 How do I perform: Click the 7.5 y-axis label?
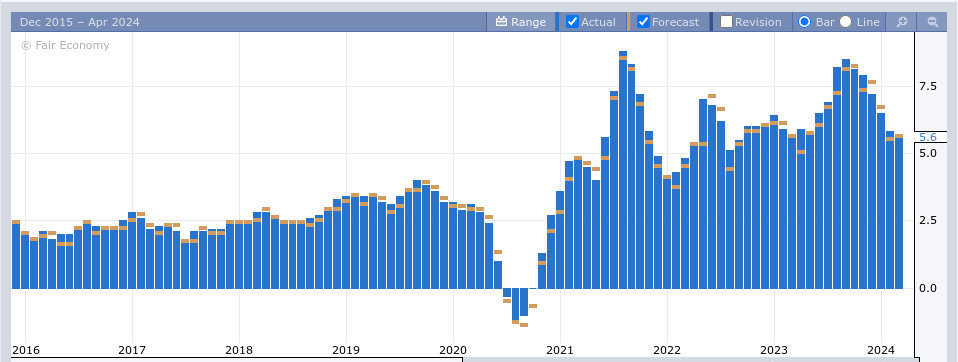tap(928, 87)
